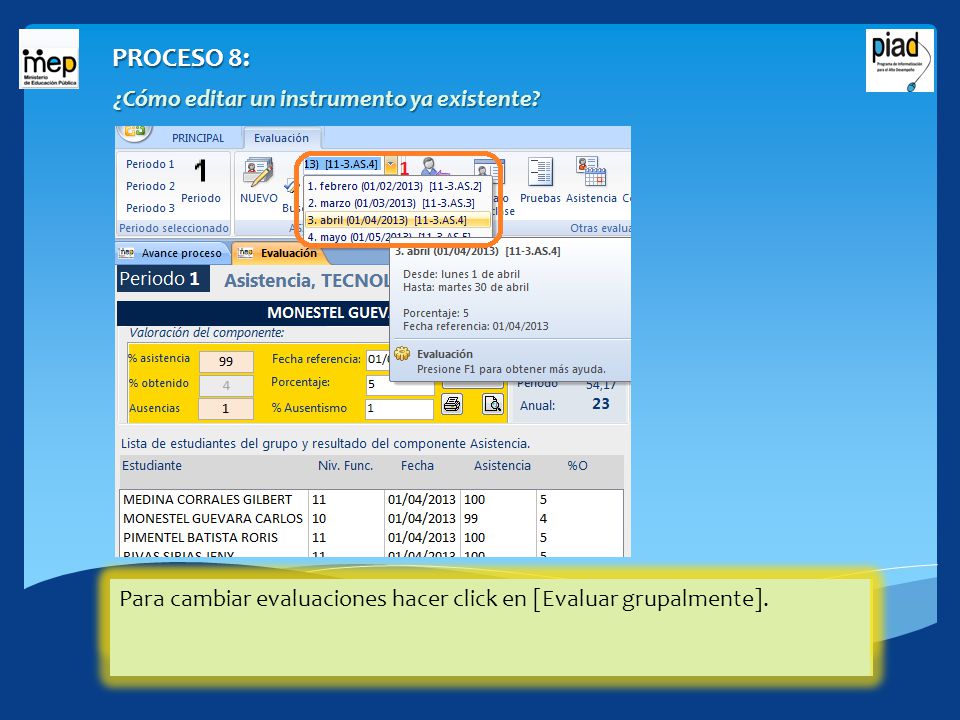The image size is (960, 720).
Task: Click the % asistencia field showing 99
Action: click(x=226, y=361)
